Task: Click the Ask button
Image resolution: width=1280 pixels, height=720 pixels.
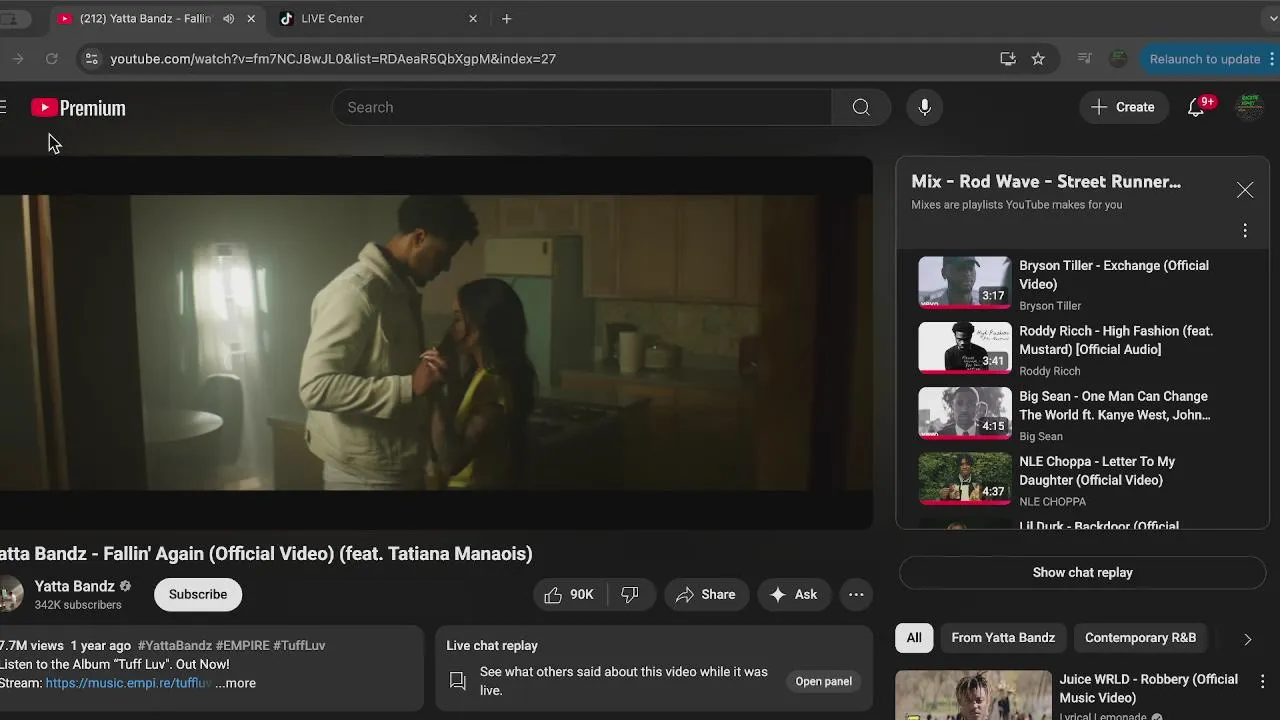Action: (x=793, y=594)
